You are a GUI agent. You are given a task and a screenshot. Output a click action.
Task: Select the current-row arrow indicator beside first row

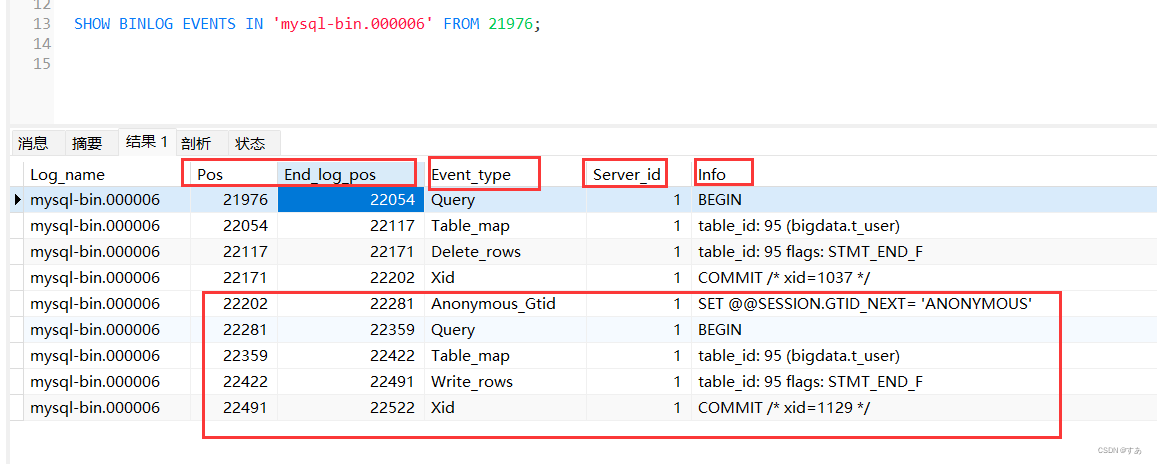point(18,199)
